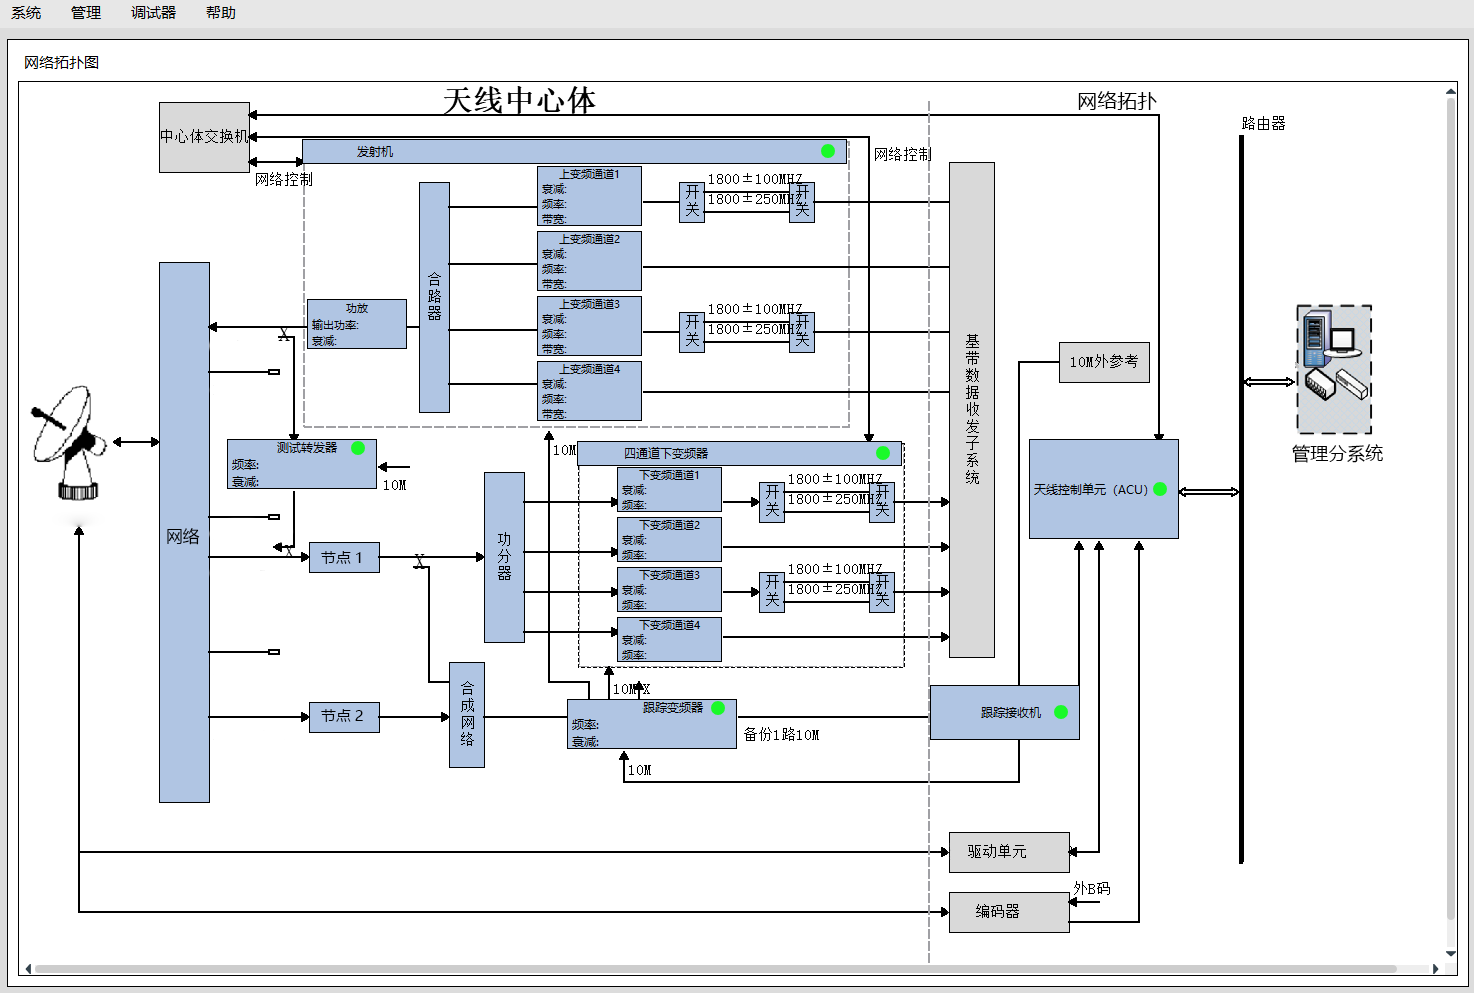The height and width of the screenshot is (993, 1474).
Task: Click the 节点 2 block
Action: [x=344, y=716]
